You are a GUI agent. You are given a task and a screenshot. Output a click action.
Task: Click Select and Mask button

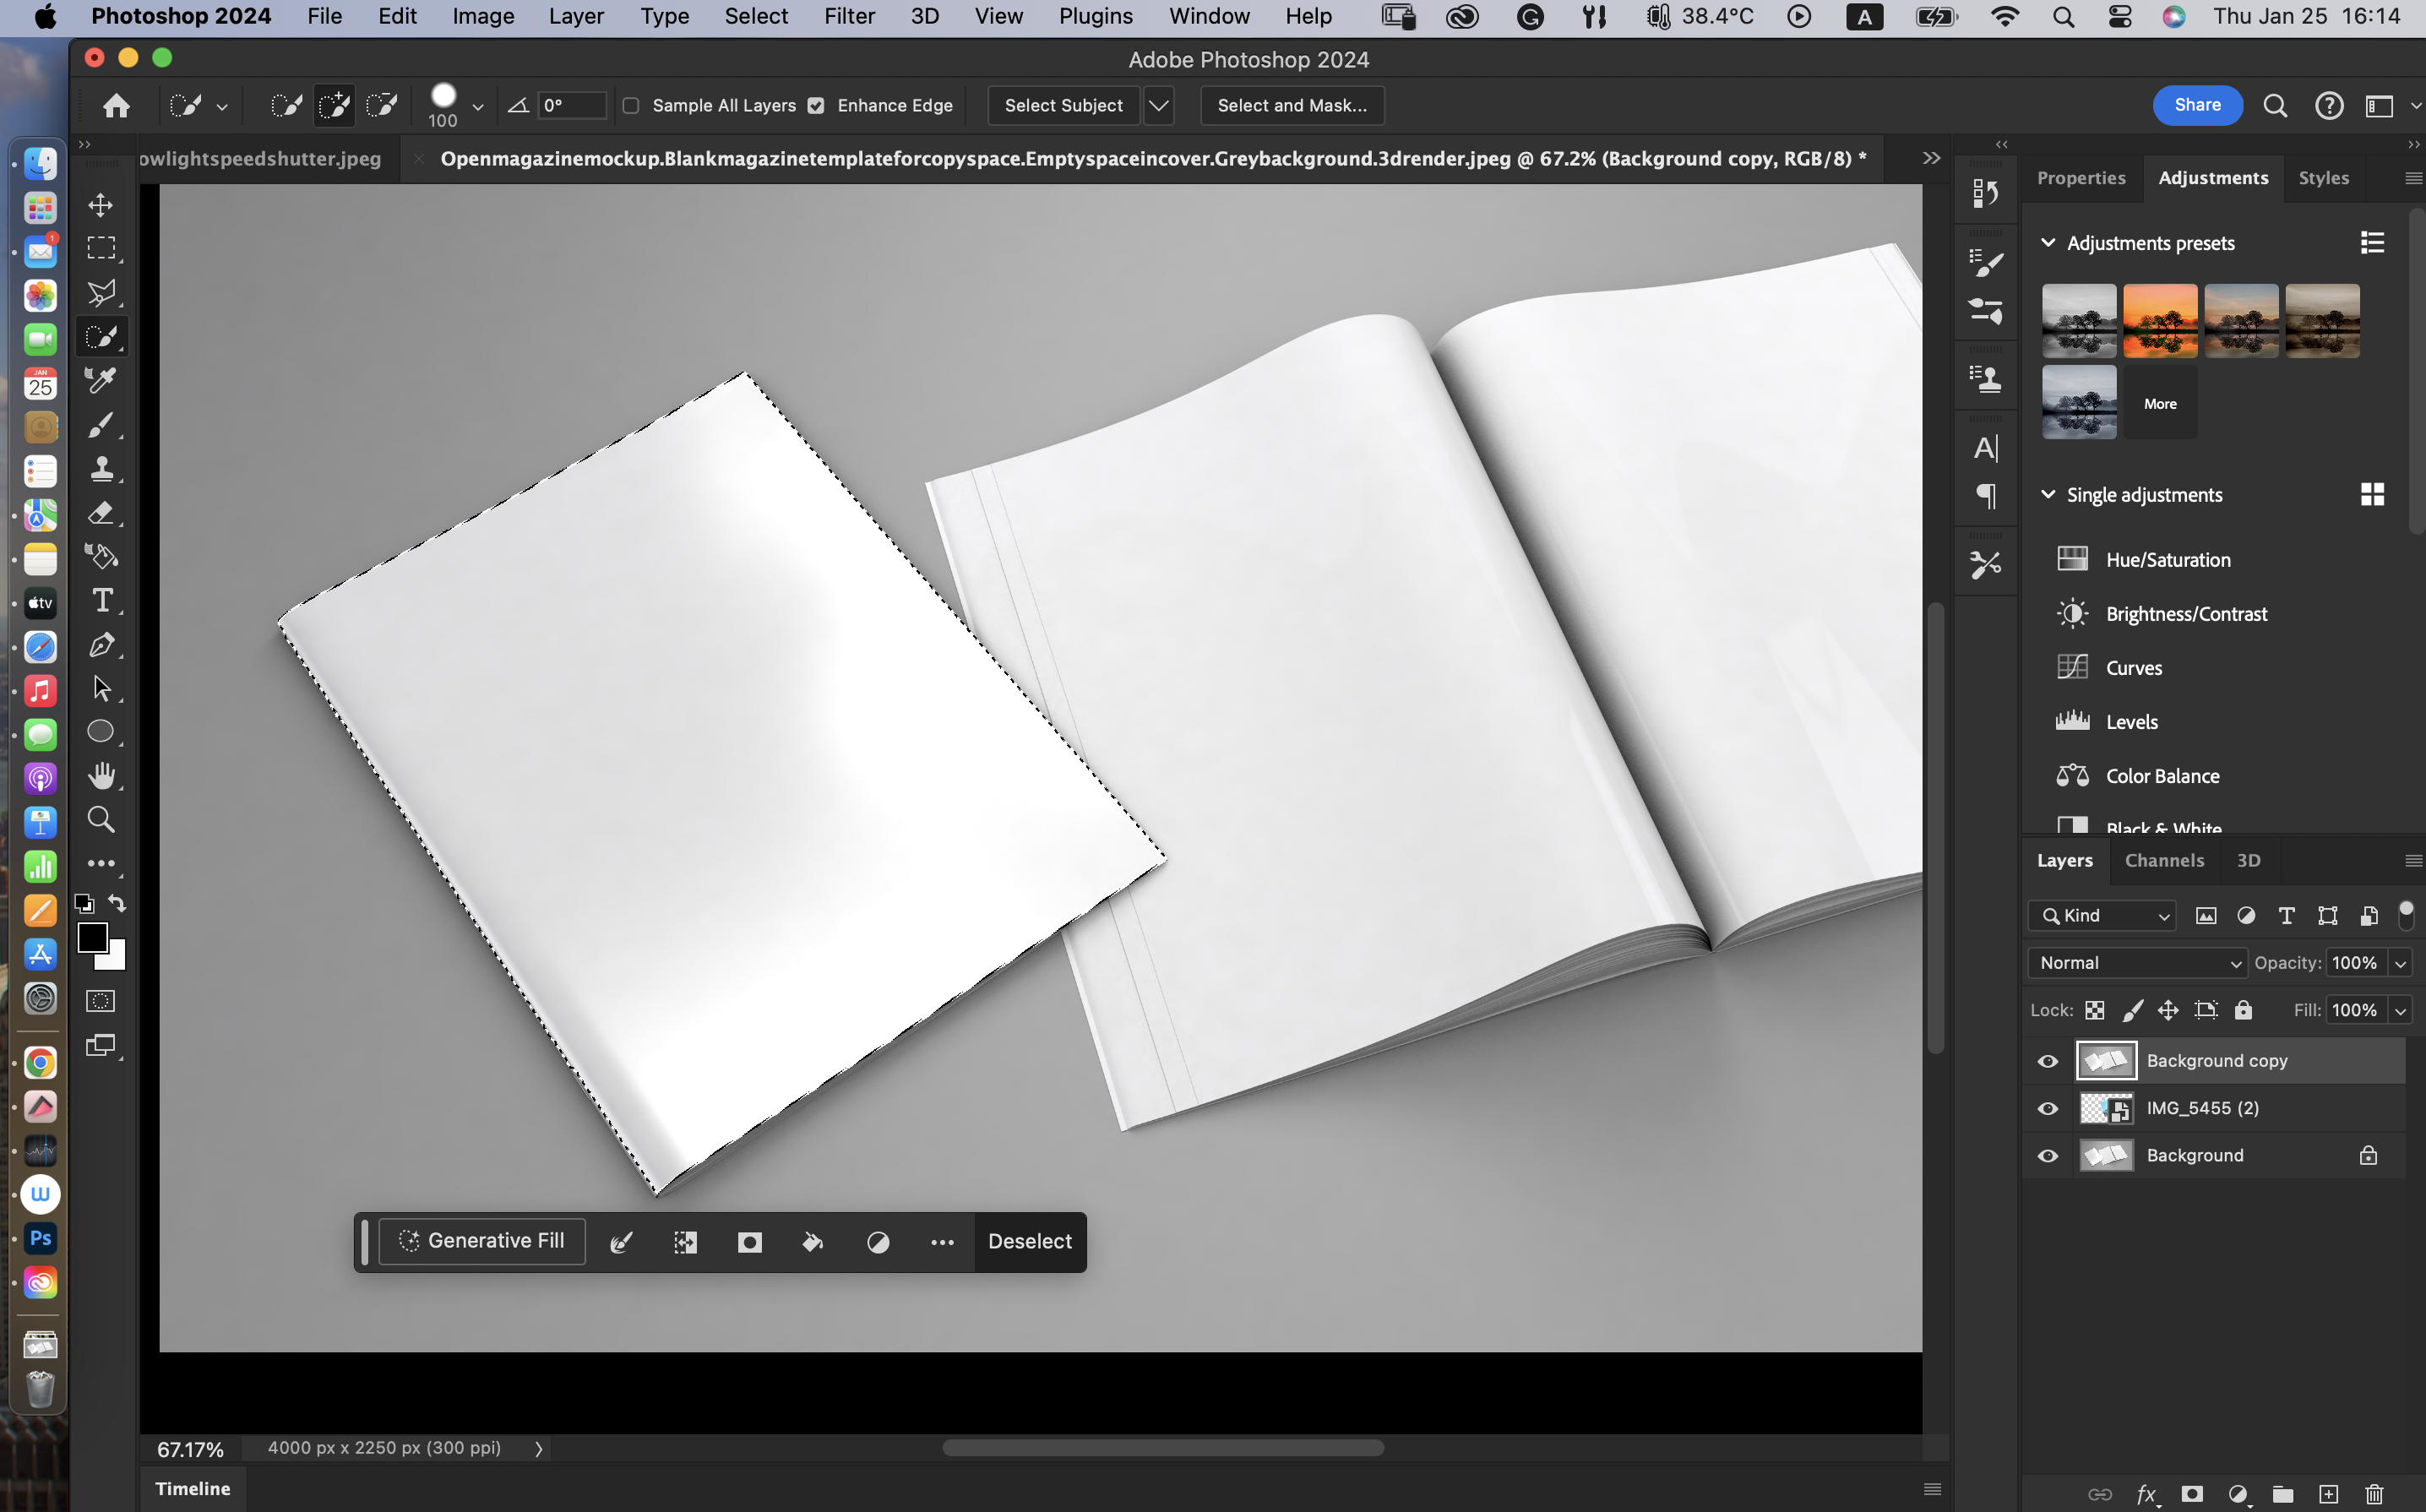[x=1291, y=106]
